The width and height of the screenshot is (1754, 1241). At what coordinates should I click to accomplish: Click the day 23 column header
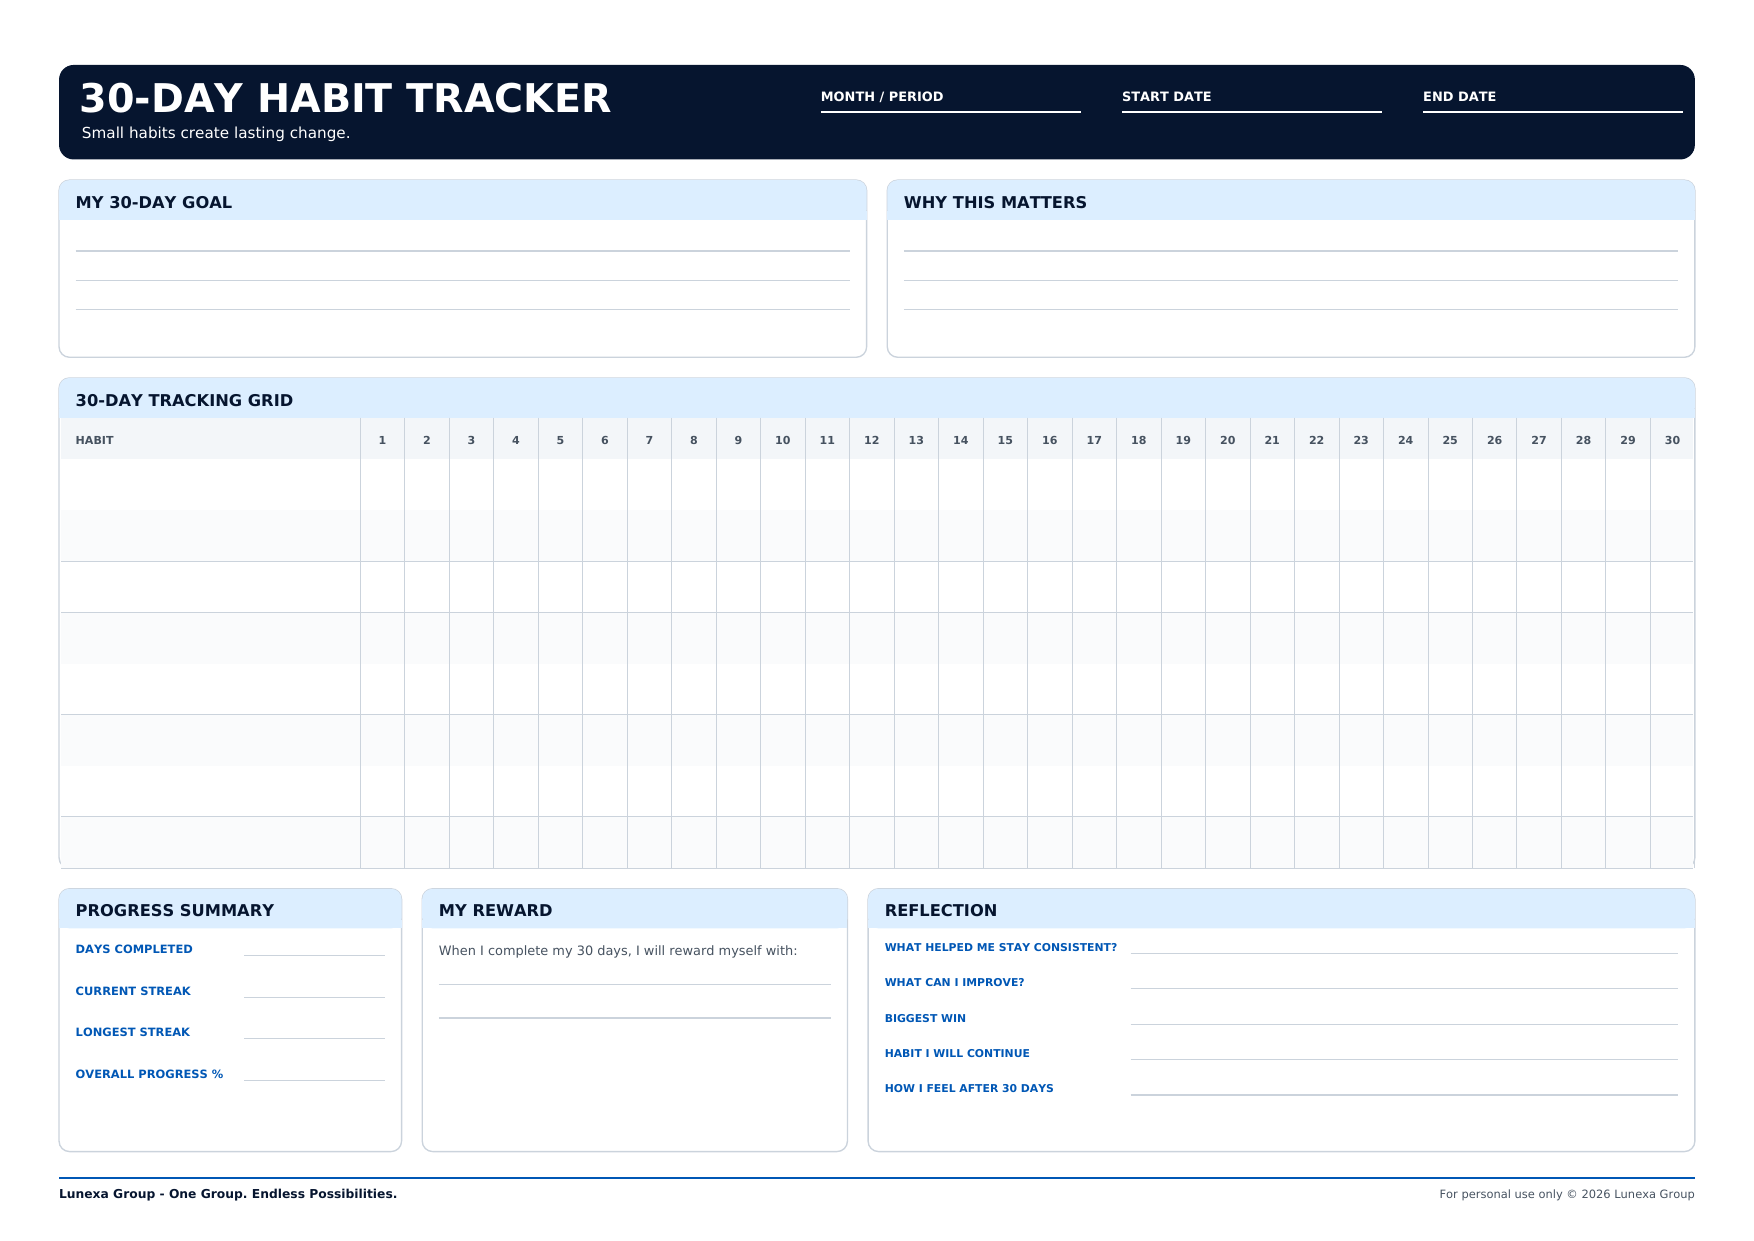pos(1361,440)
